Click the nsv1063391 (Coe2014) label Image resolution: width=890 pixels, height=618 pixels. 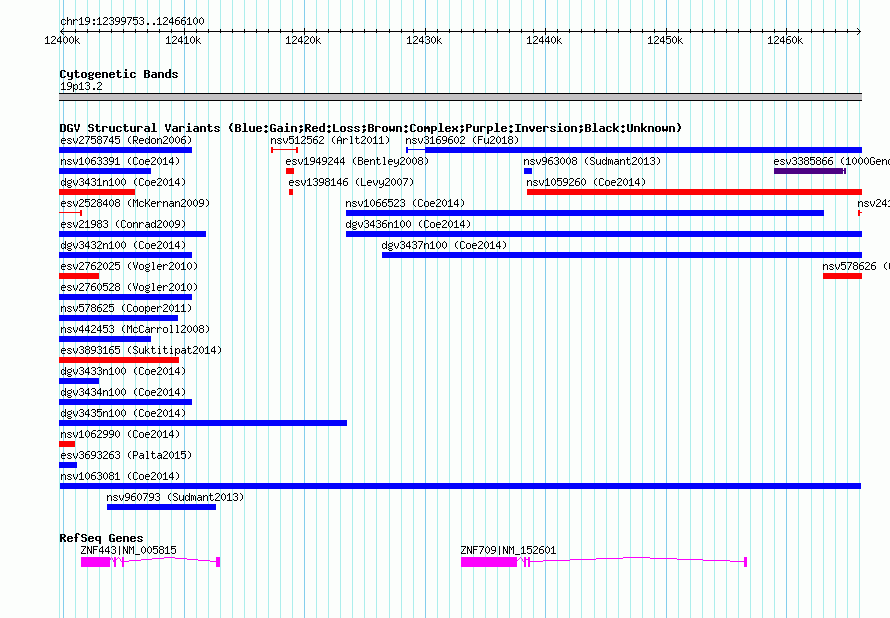[120, 161]
